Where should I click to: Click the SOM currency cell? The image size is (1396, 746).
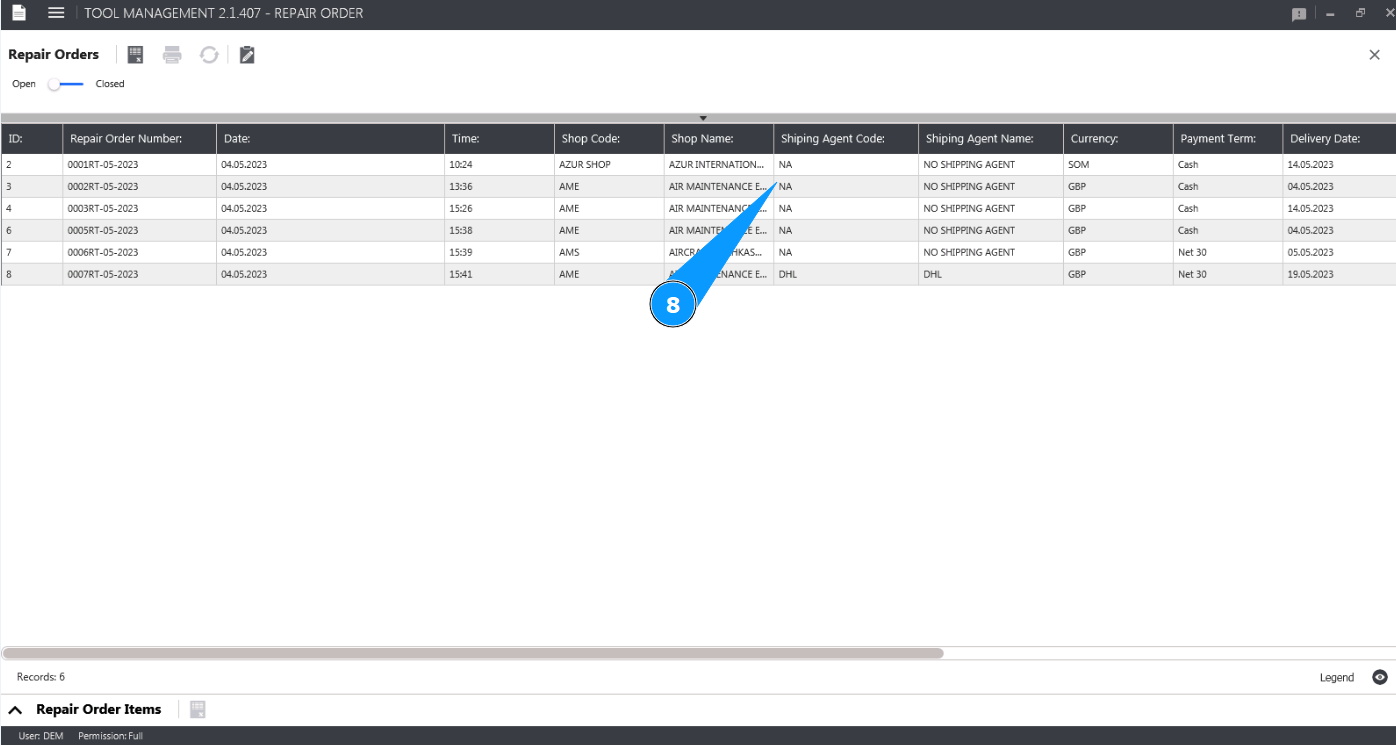[x=1119, y=165]
